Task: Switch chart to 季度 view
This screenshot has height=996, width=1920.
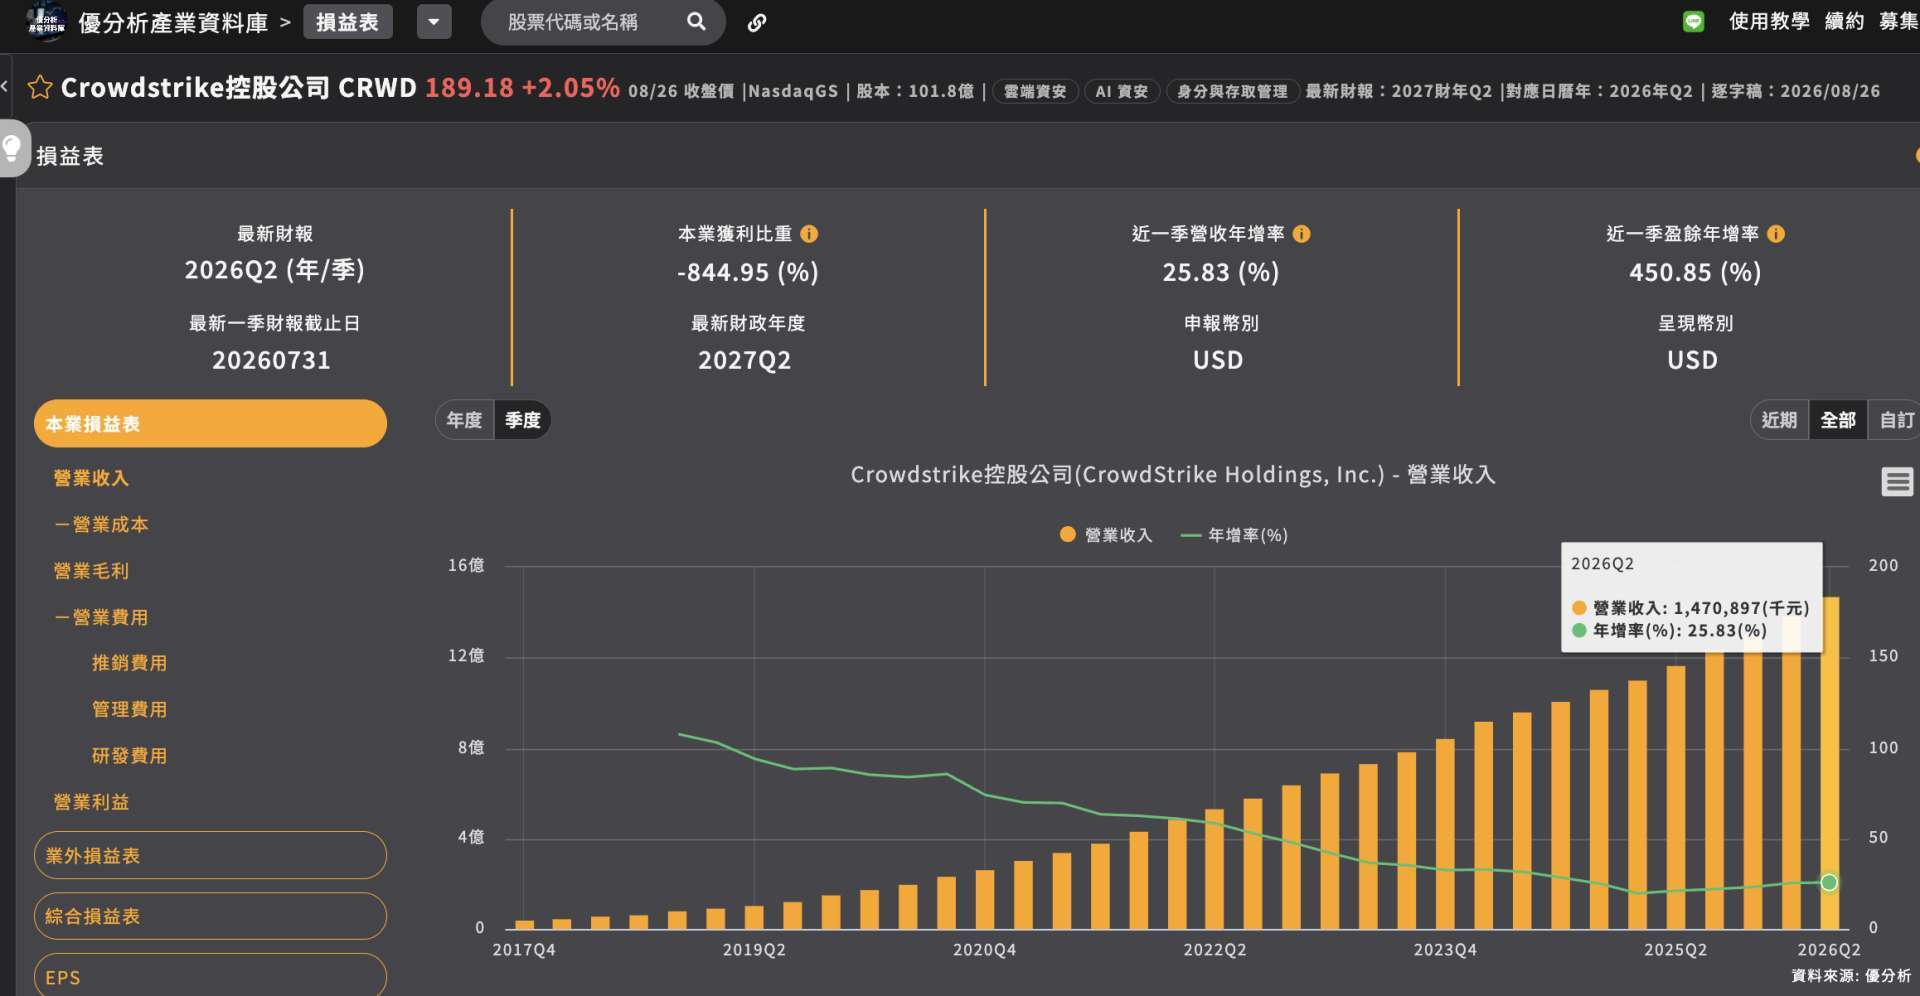Action: click(x=522, y=420)
